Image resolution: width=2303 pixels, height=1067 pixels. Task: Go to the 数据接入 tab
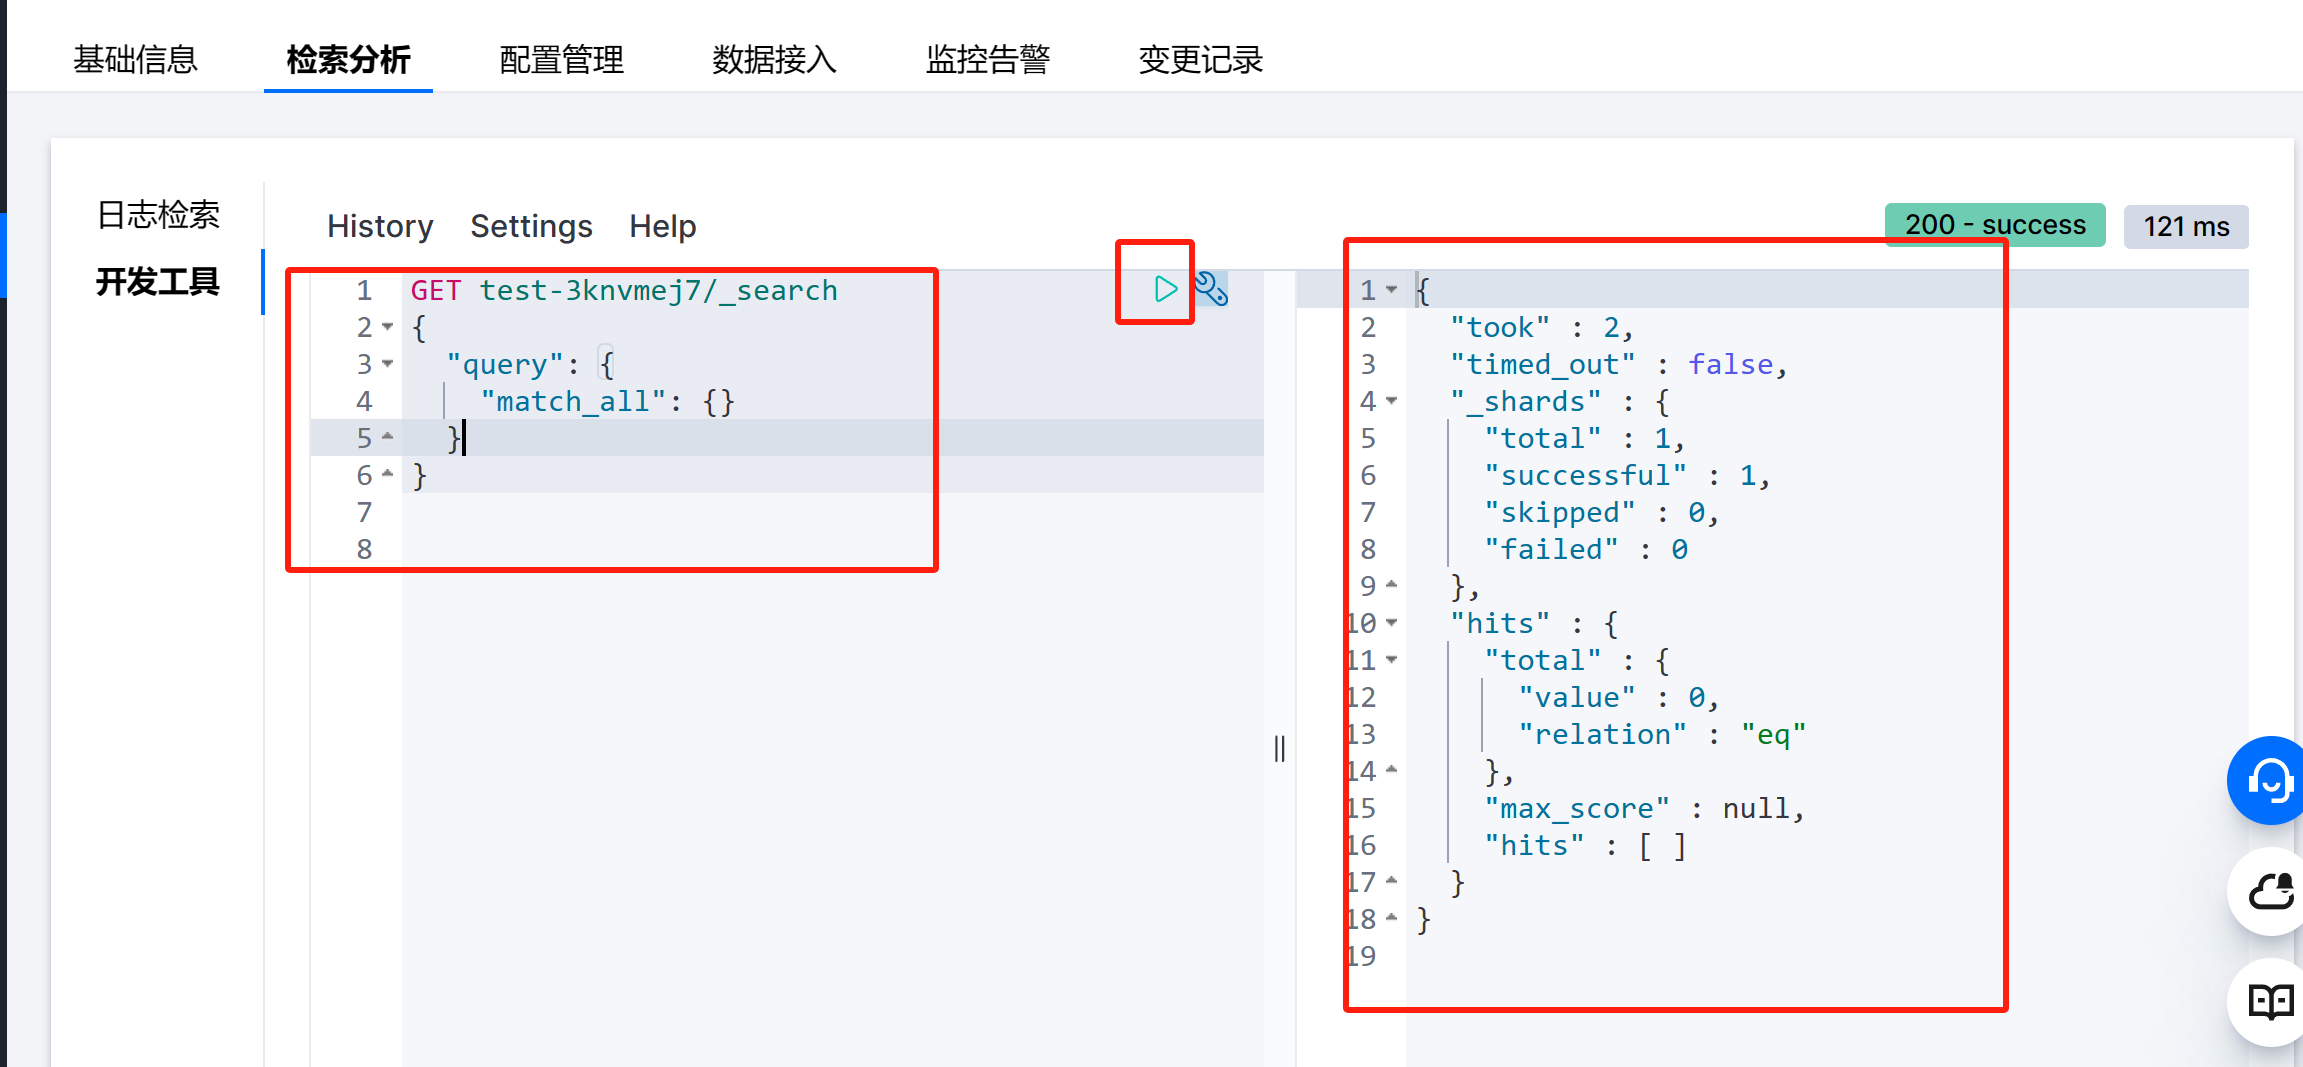[x=774, y=60]
